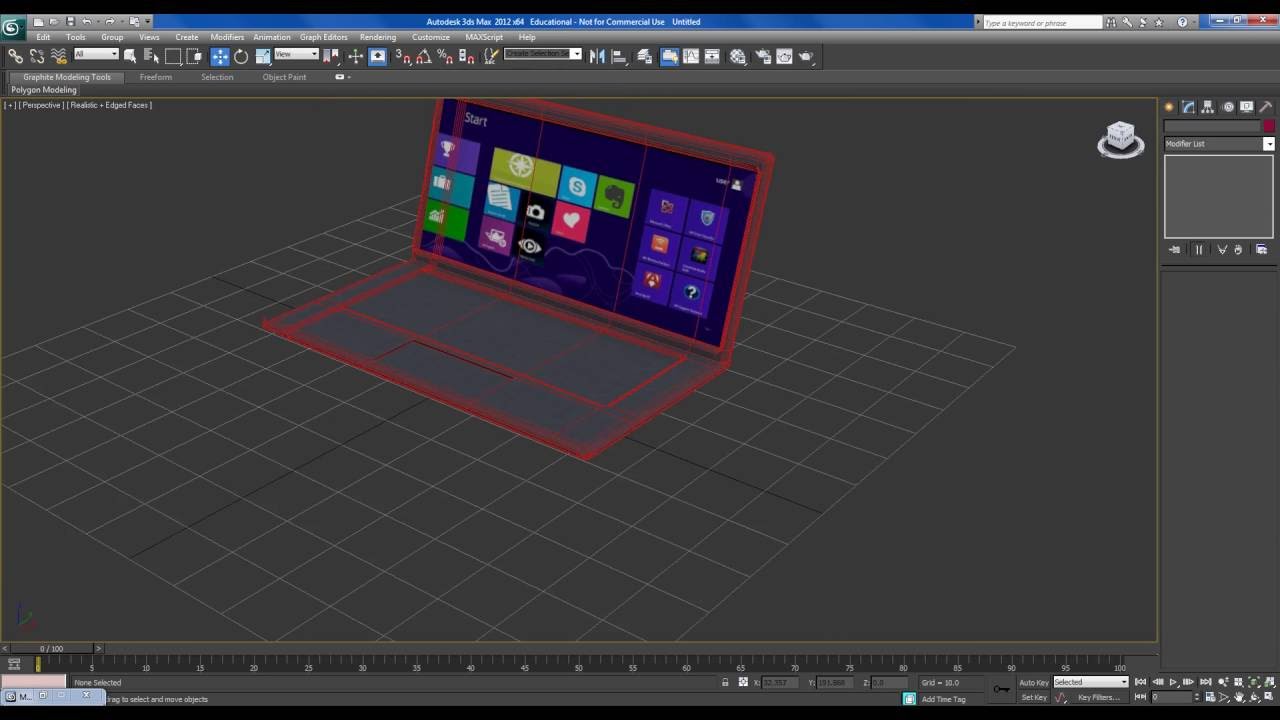The image size is (1280, 720).
Task: Open the Rendered Frame Window
Action: (x=784, y=57)
